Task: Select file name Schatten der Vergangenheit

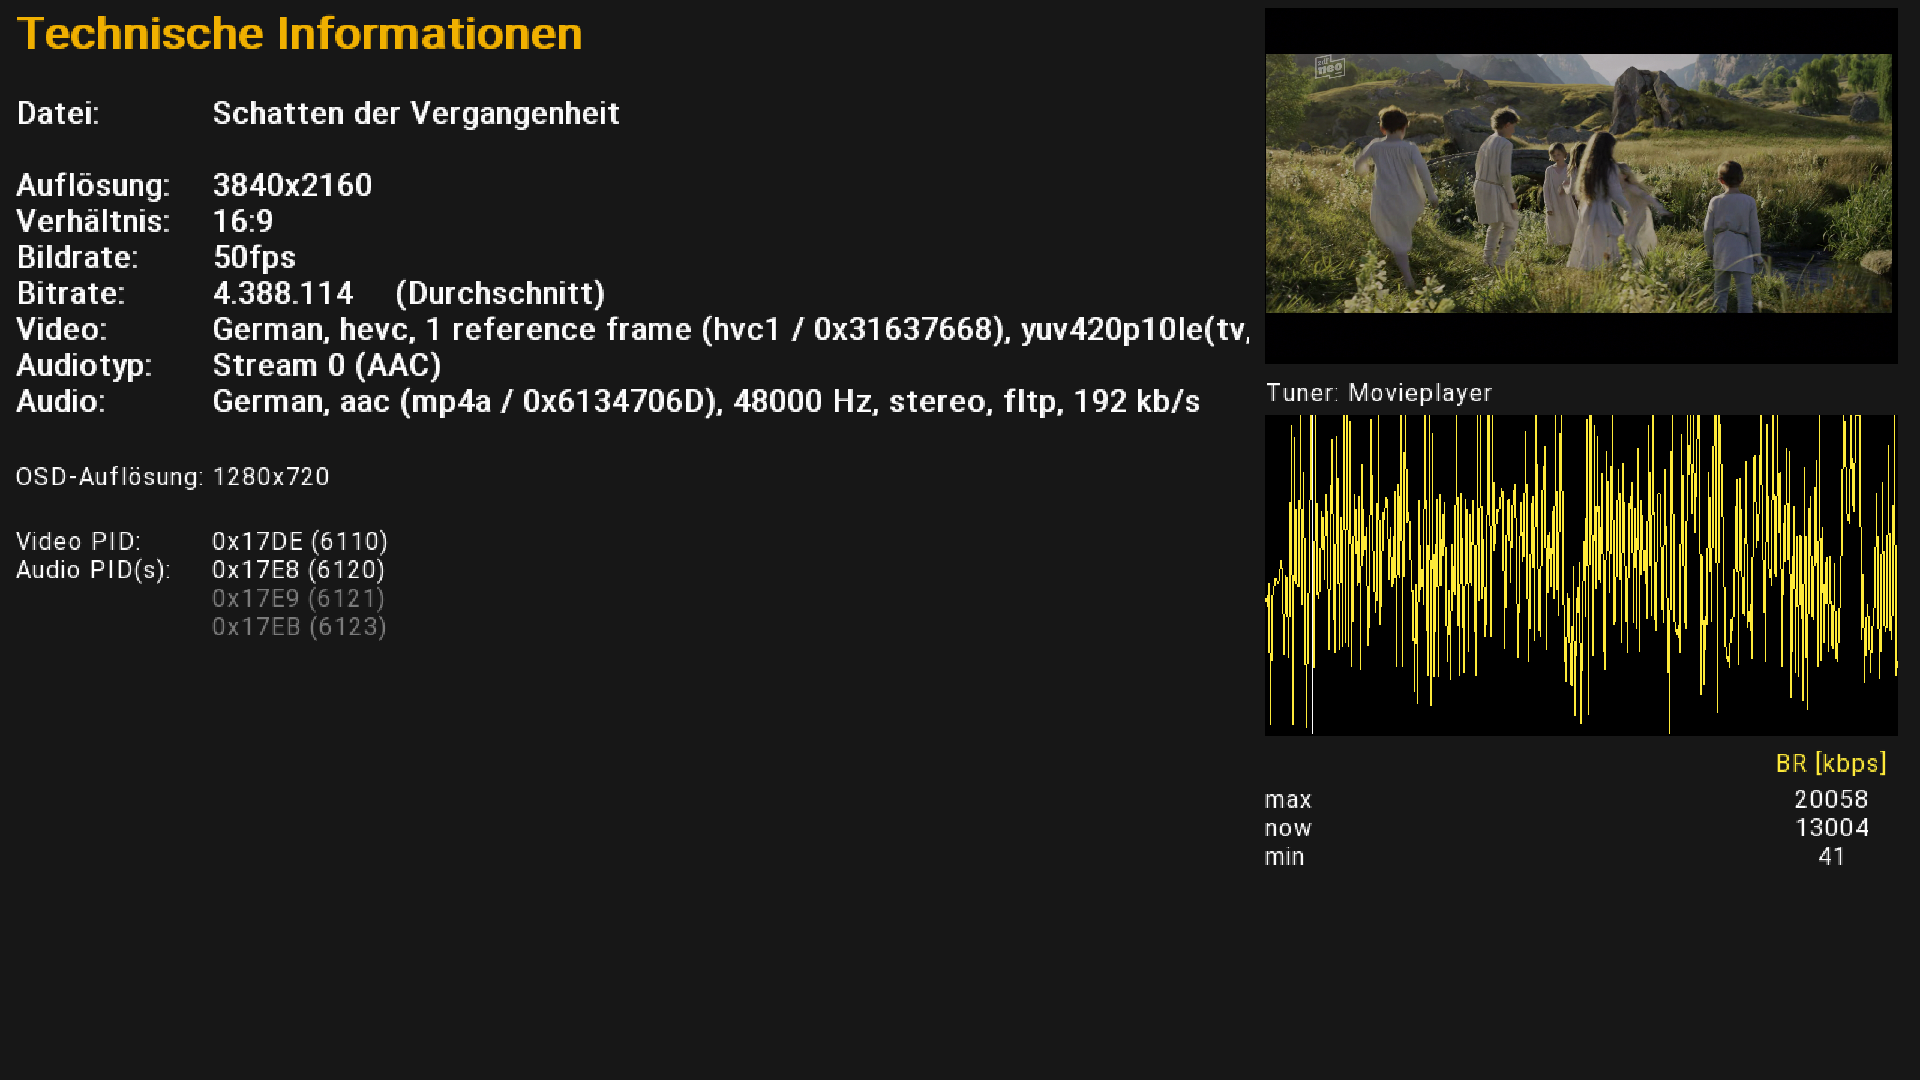Action: tap(416, 113)
